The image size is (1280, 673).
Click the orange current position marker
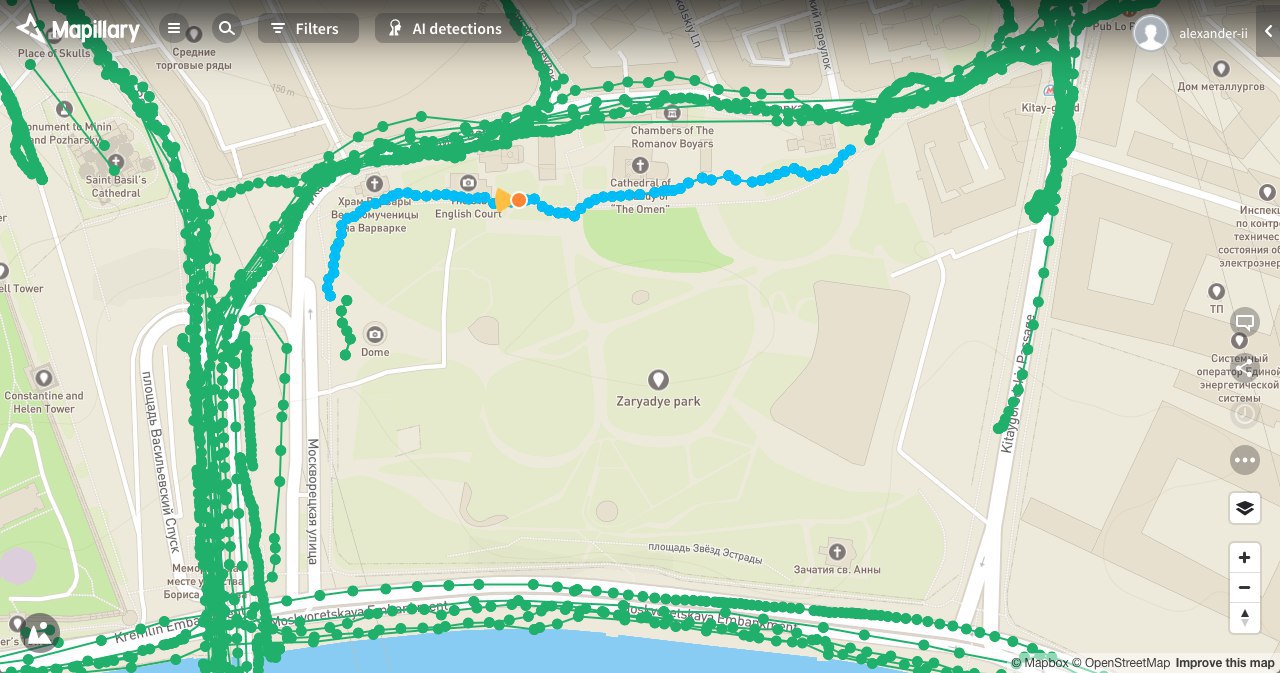[x=519, y=200]
